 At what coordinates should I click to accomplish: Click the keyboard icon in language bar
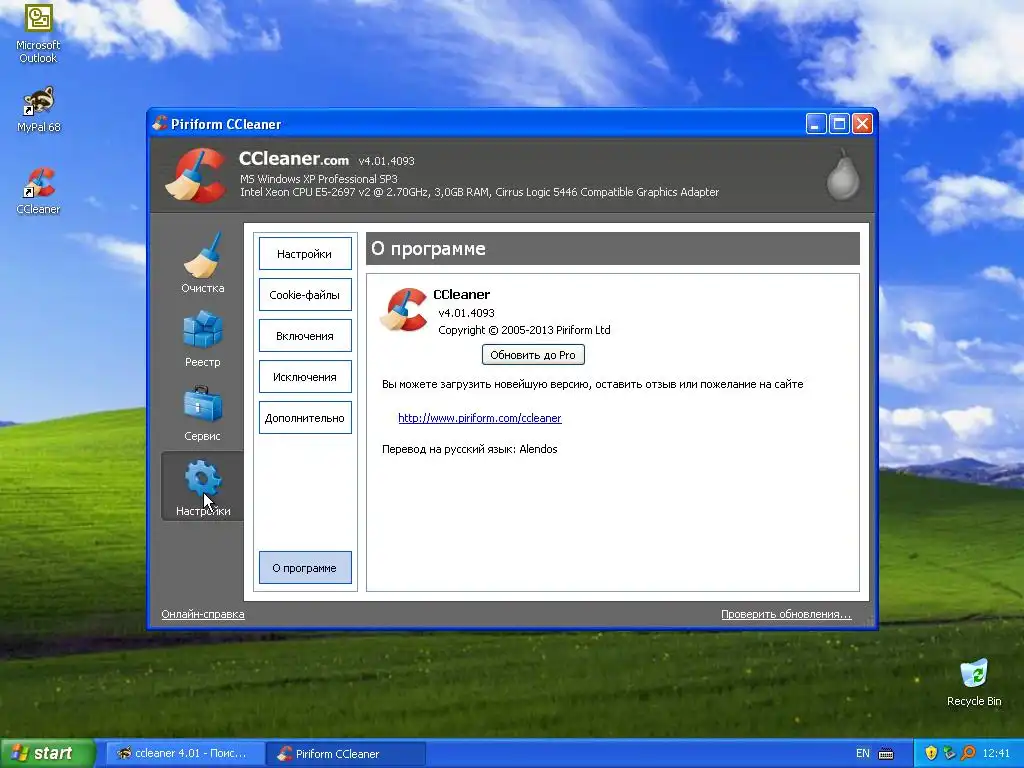click(886, 754)
